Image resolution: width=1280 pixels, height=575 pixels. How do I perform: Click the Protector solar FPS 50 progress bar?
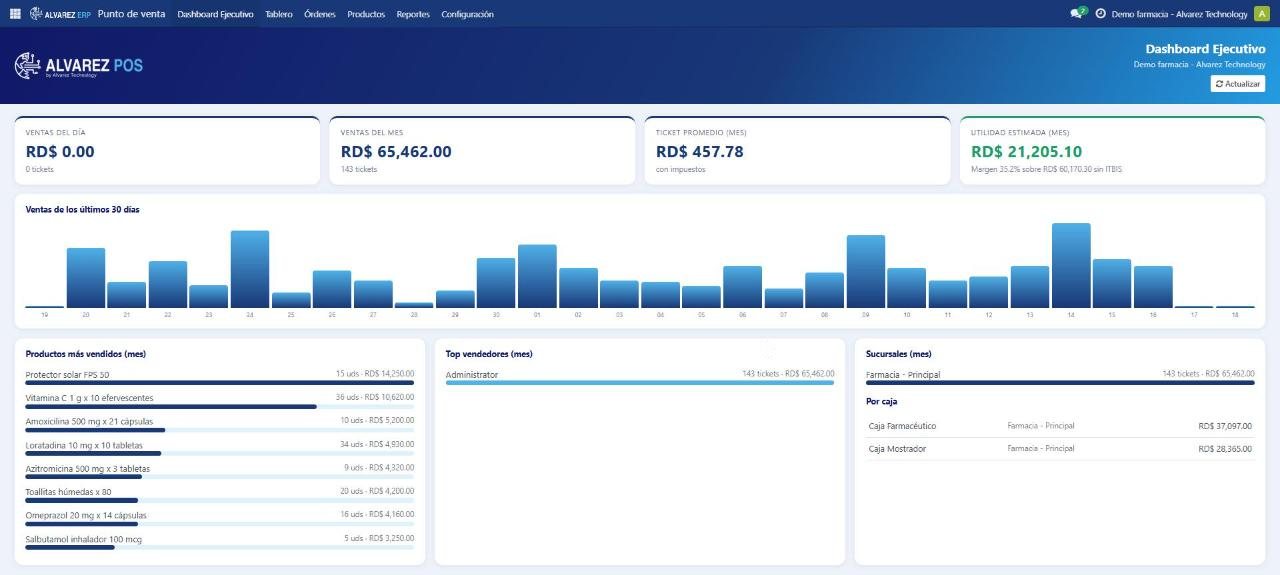click(x=220, y=382)
